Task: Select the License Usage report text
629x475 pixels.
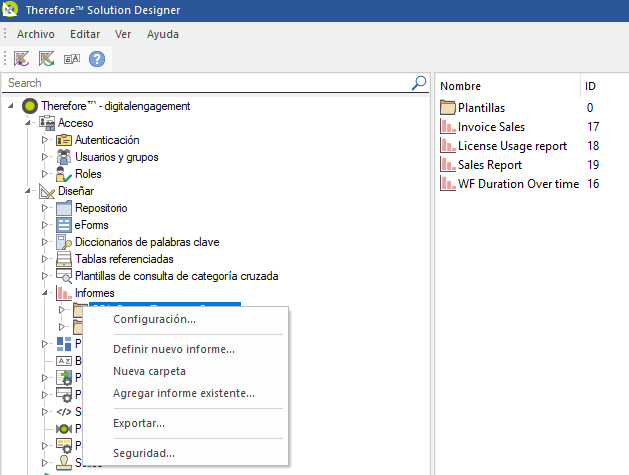Action: click(x=512, y=146)
